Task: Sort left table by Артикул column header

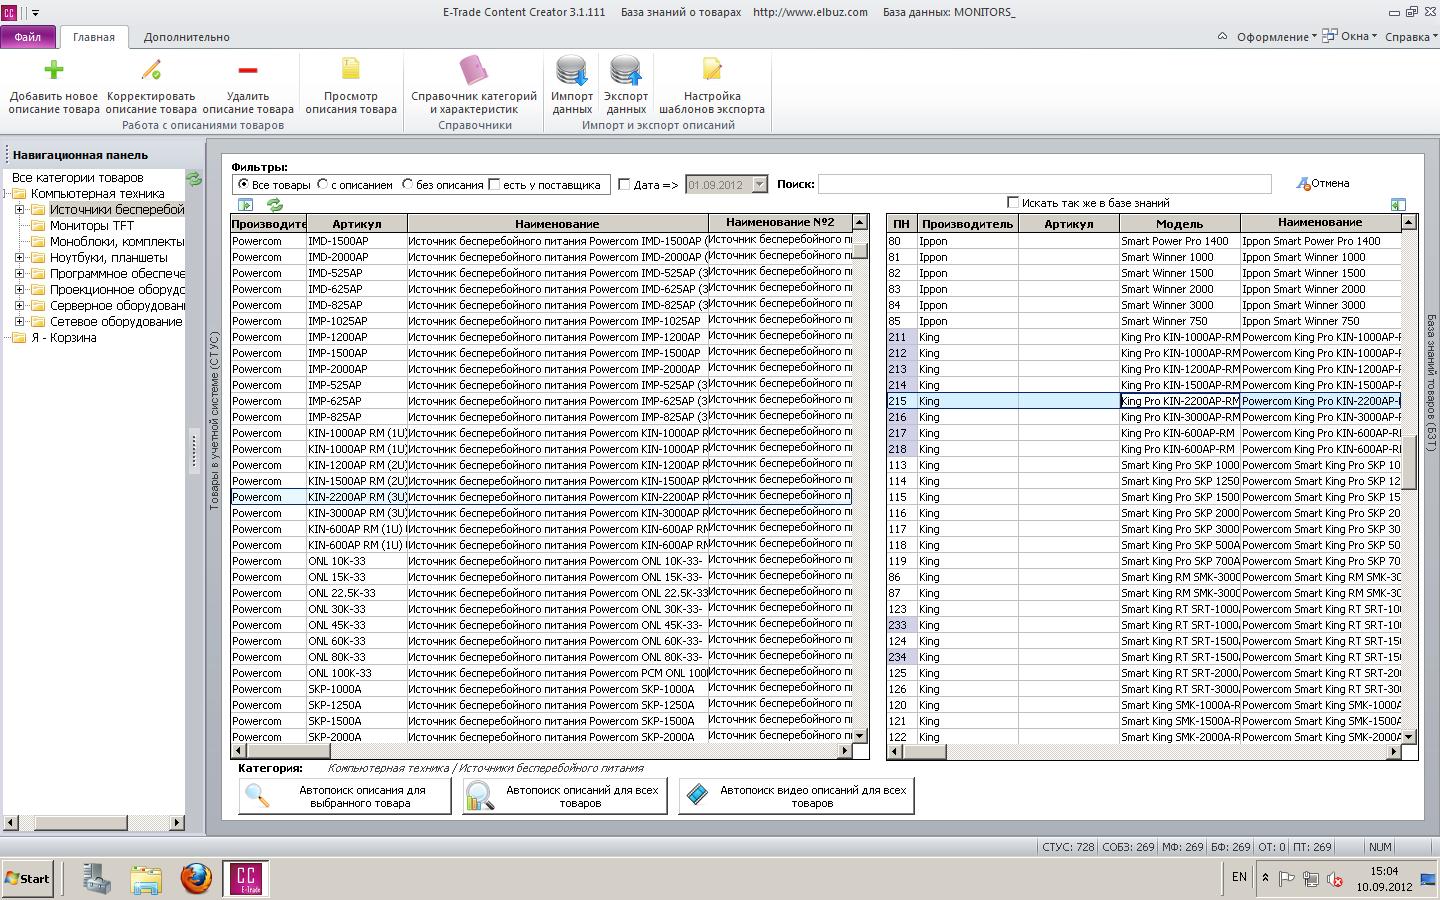Action: [357, 224]
